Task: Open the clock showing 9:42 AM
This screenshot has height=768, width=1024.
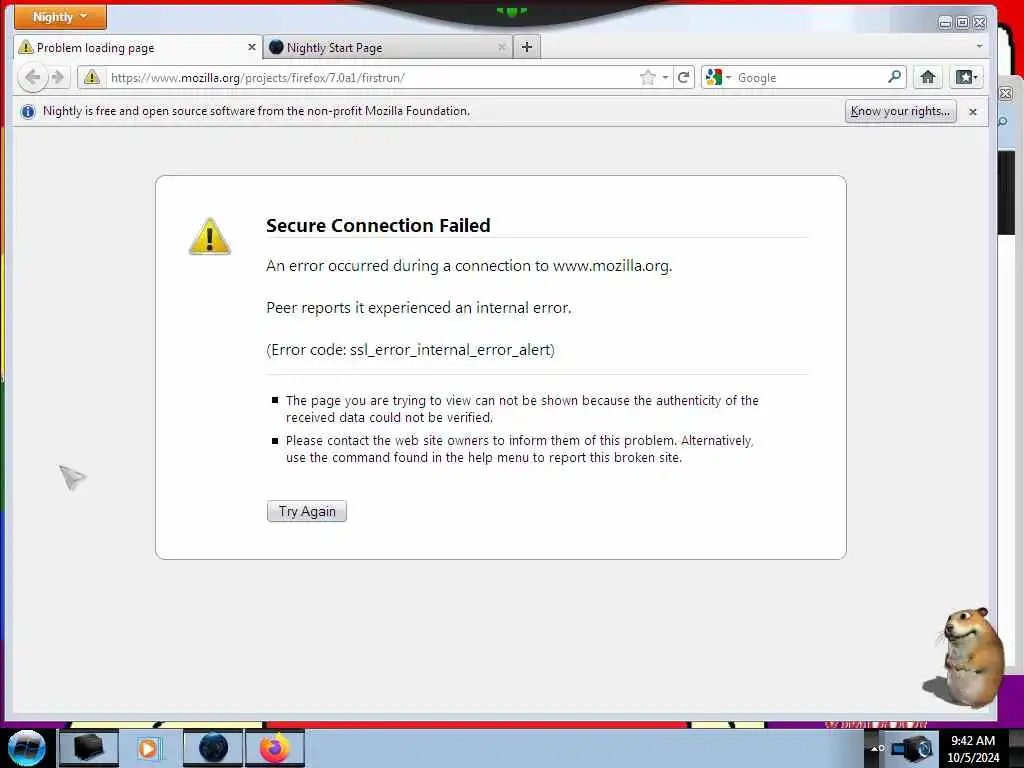Action: [973, 749]
